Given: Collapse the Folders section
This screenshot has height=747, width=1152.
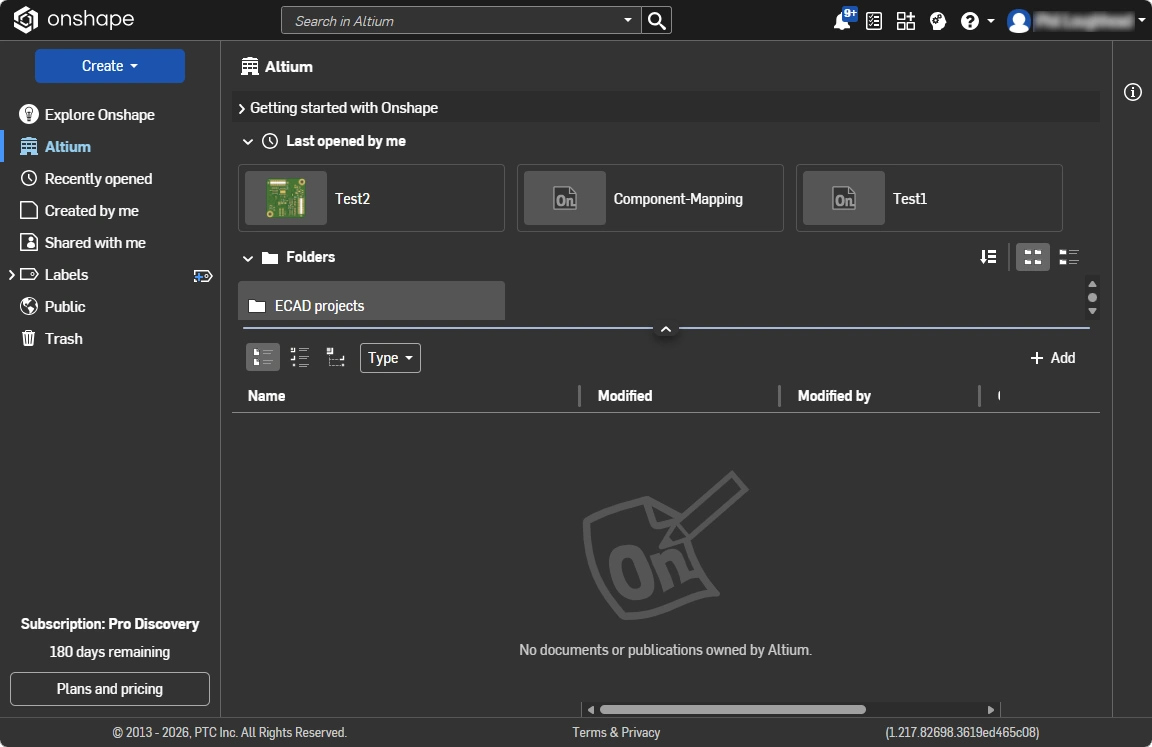Looking at the screenshot, I should (248, 259).
